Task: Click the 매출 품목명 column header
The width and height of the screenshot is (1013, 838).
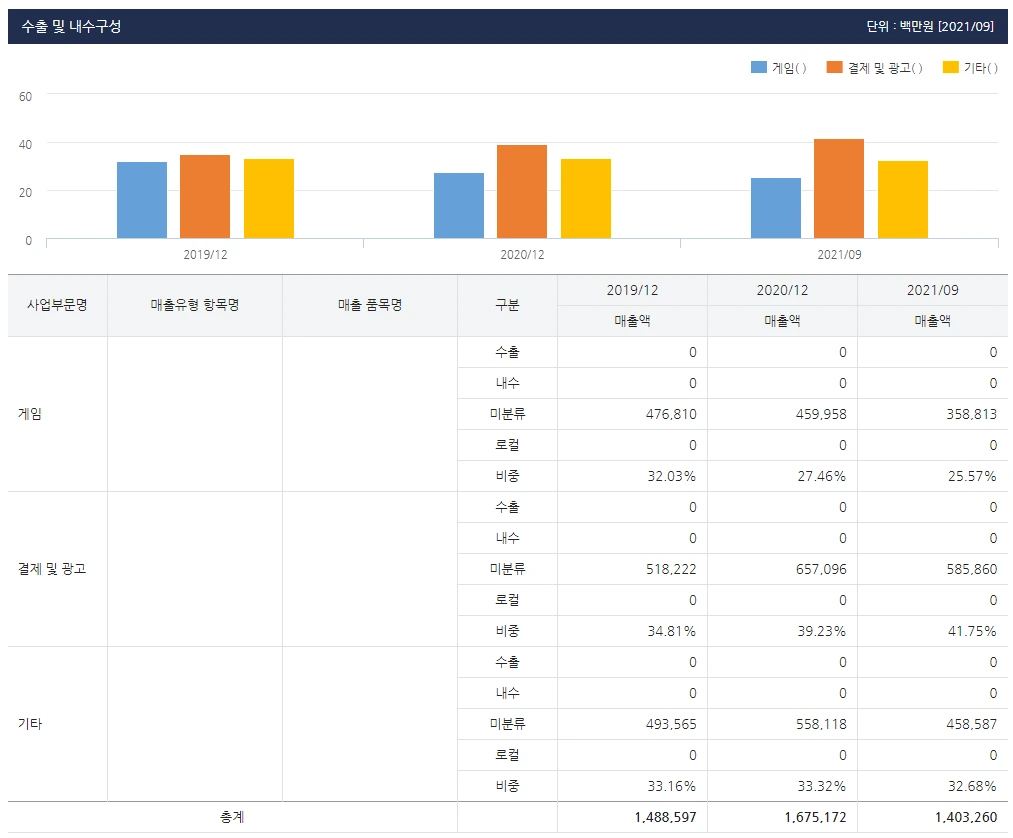Action: (370, 305)
